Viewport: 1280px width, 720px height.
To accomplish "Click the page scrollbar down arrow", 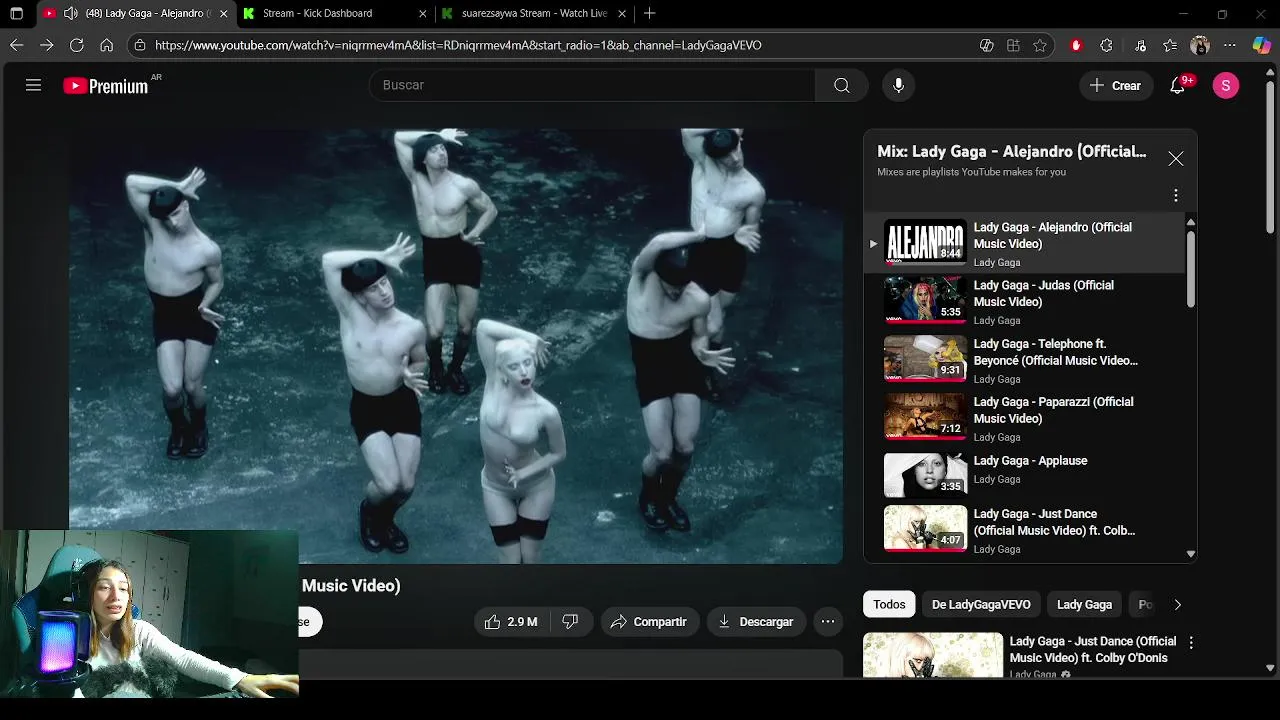I will (x=1270, y=668).
